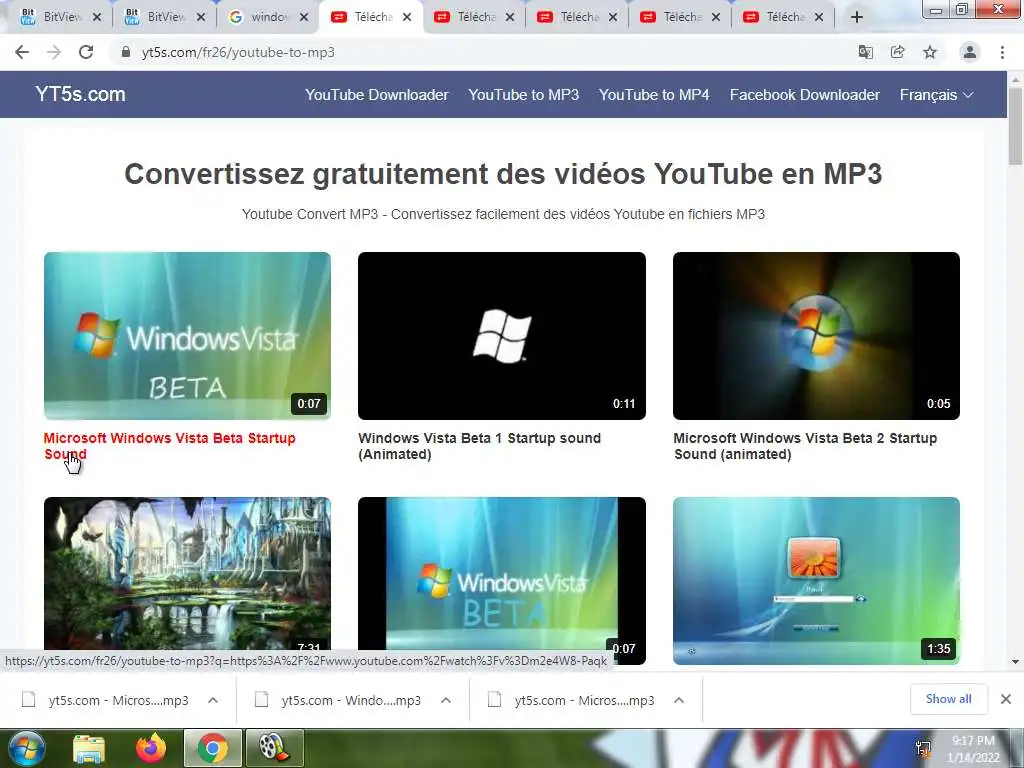Select second-row Windows Vista BETA 0:07 thumbnail
Image resolution: width=1024 pixels, height=768 pixels.
pyautogui.click(x=502, y=581)
